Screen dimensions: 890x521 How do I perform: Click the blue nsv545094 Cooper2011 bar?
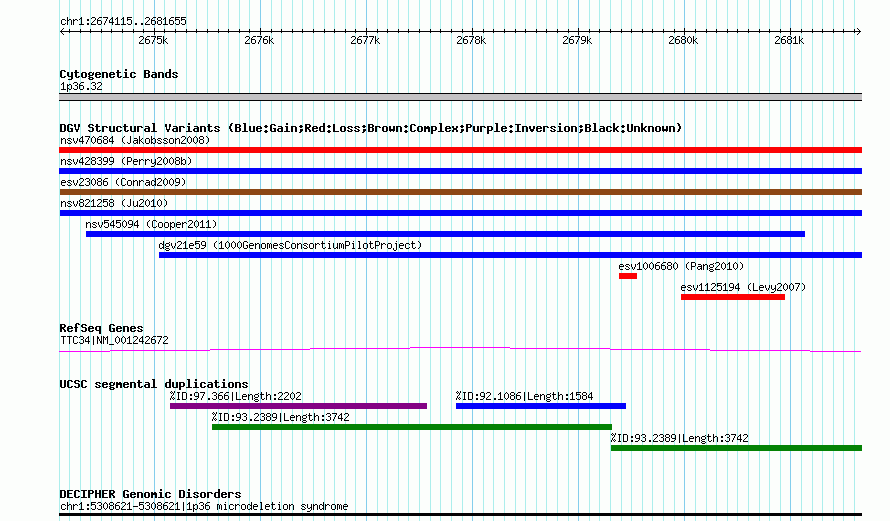(x=445, y=234)
